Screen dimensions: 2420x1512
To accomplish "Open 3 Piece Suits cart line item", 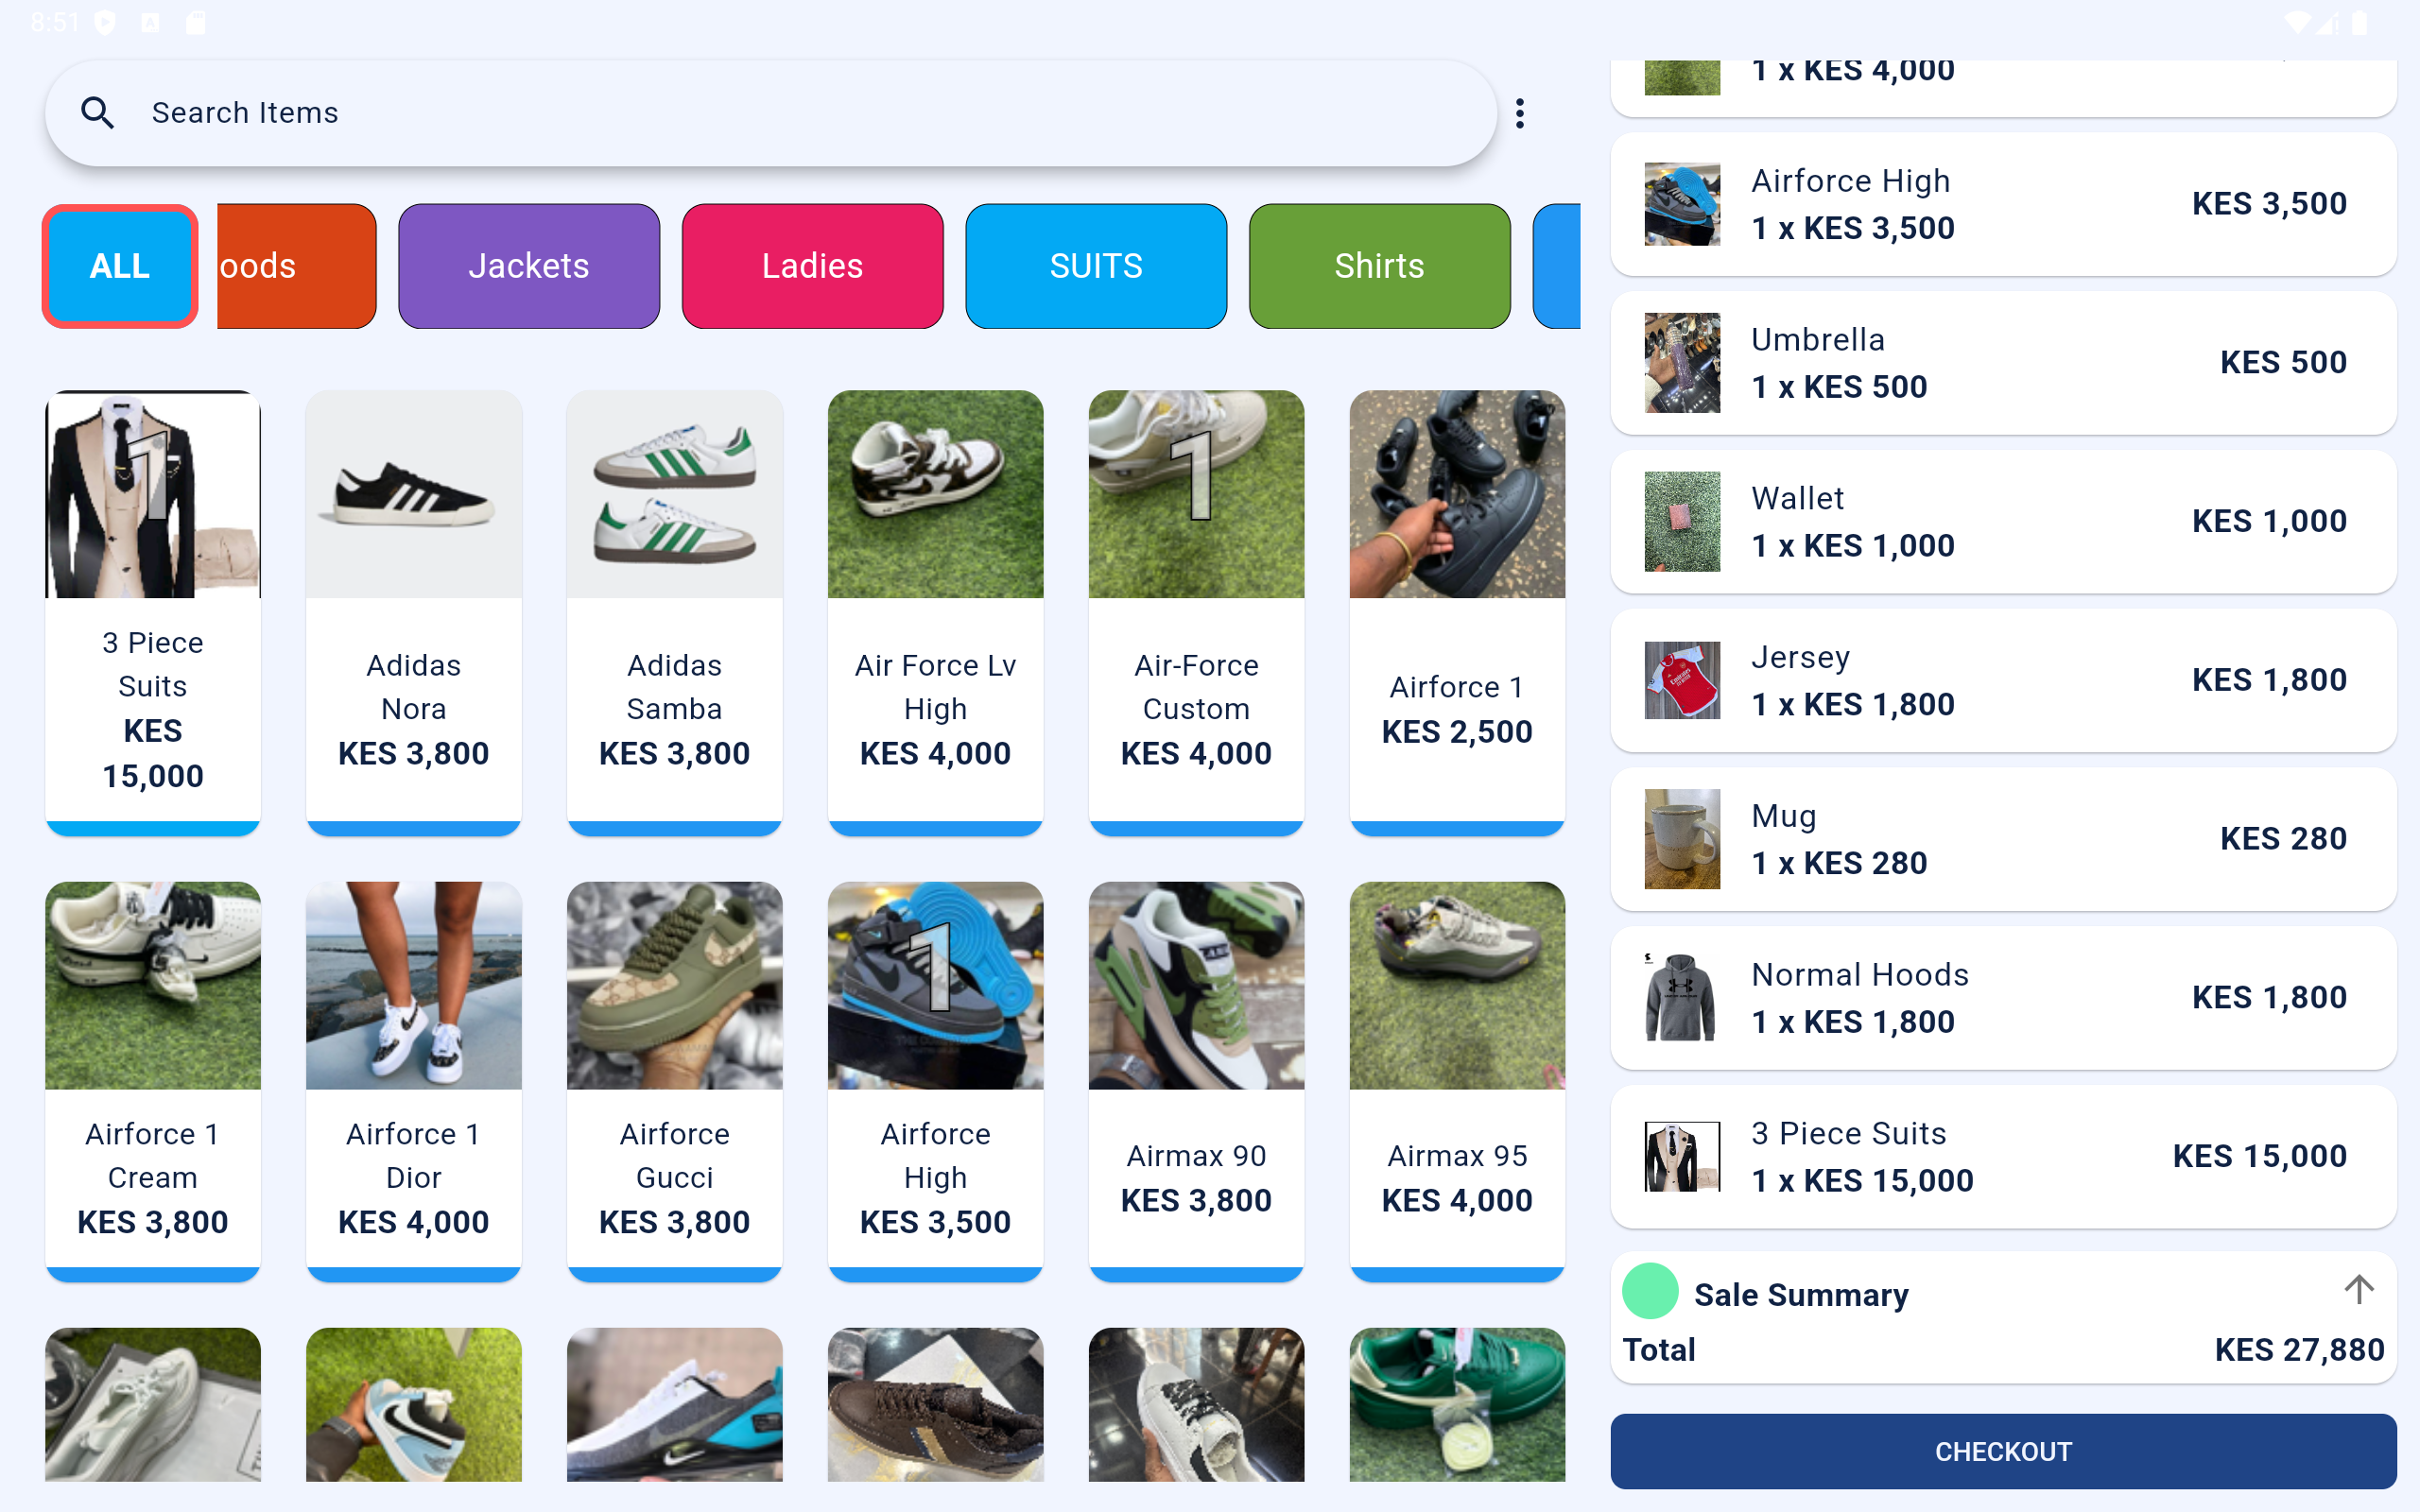I will point(2003,1157).
